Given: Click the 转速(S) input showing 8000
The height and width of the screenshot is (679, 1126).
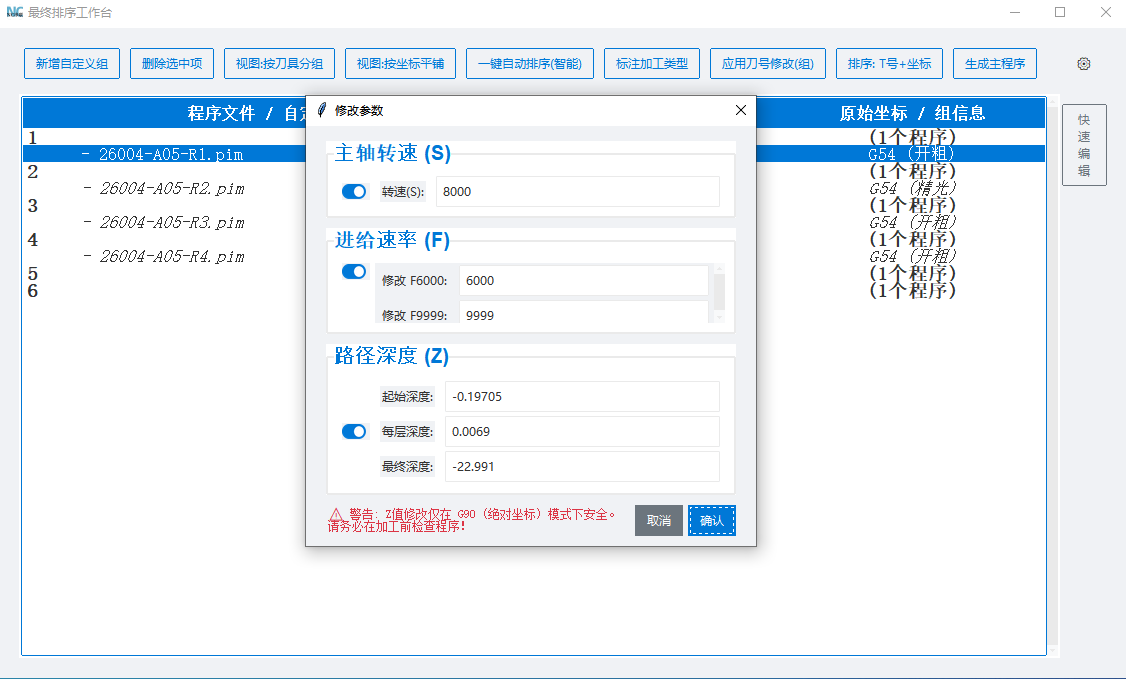Looking at the screenshot, I should click(x=580, y=191).
